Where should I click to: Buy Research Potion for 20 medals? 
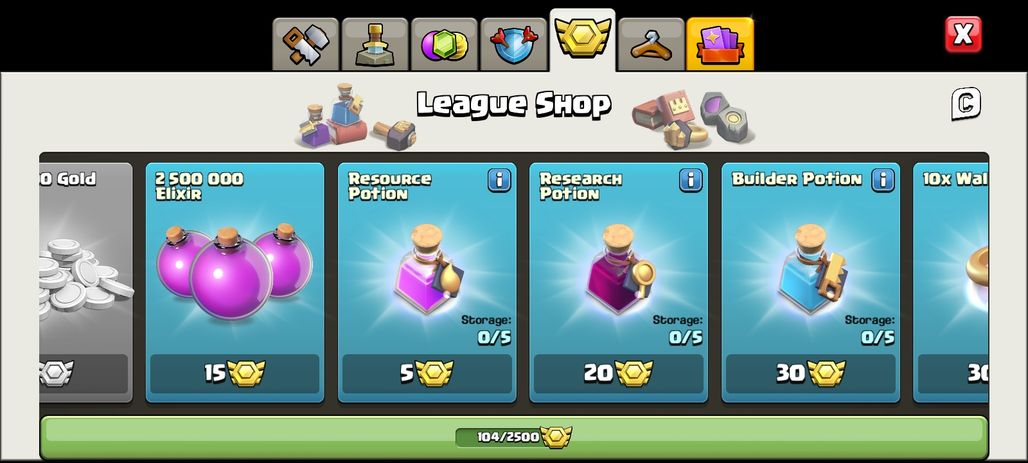618,374
